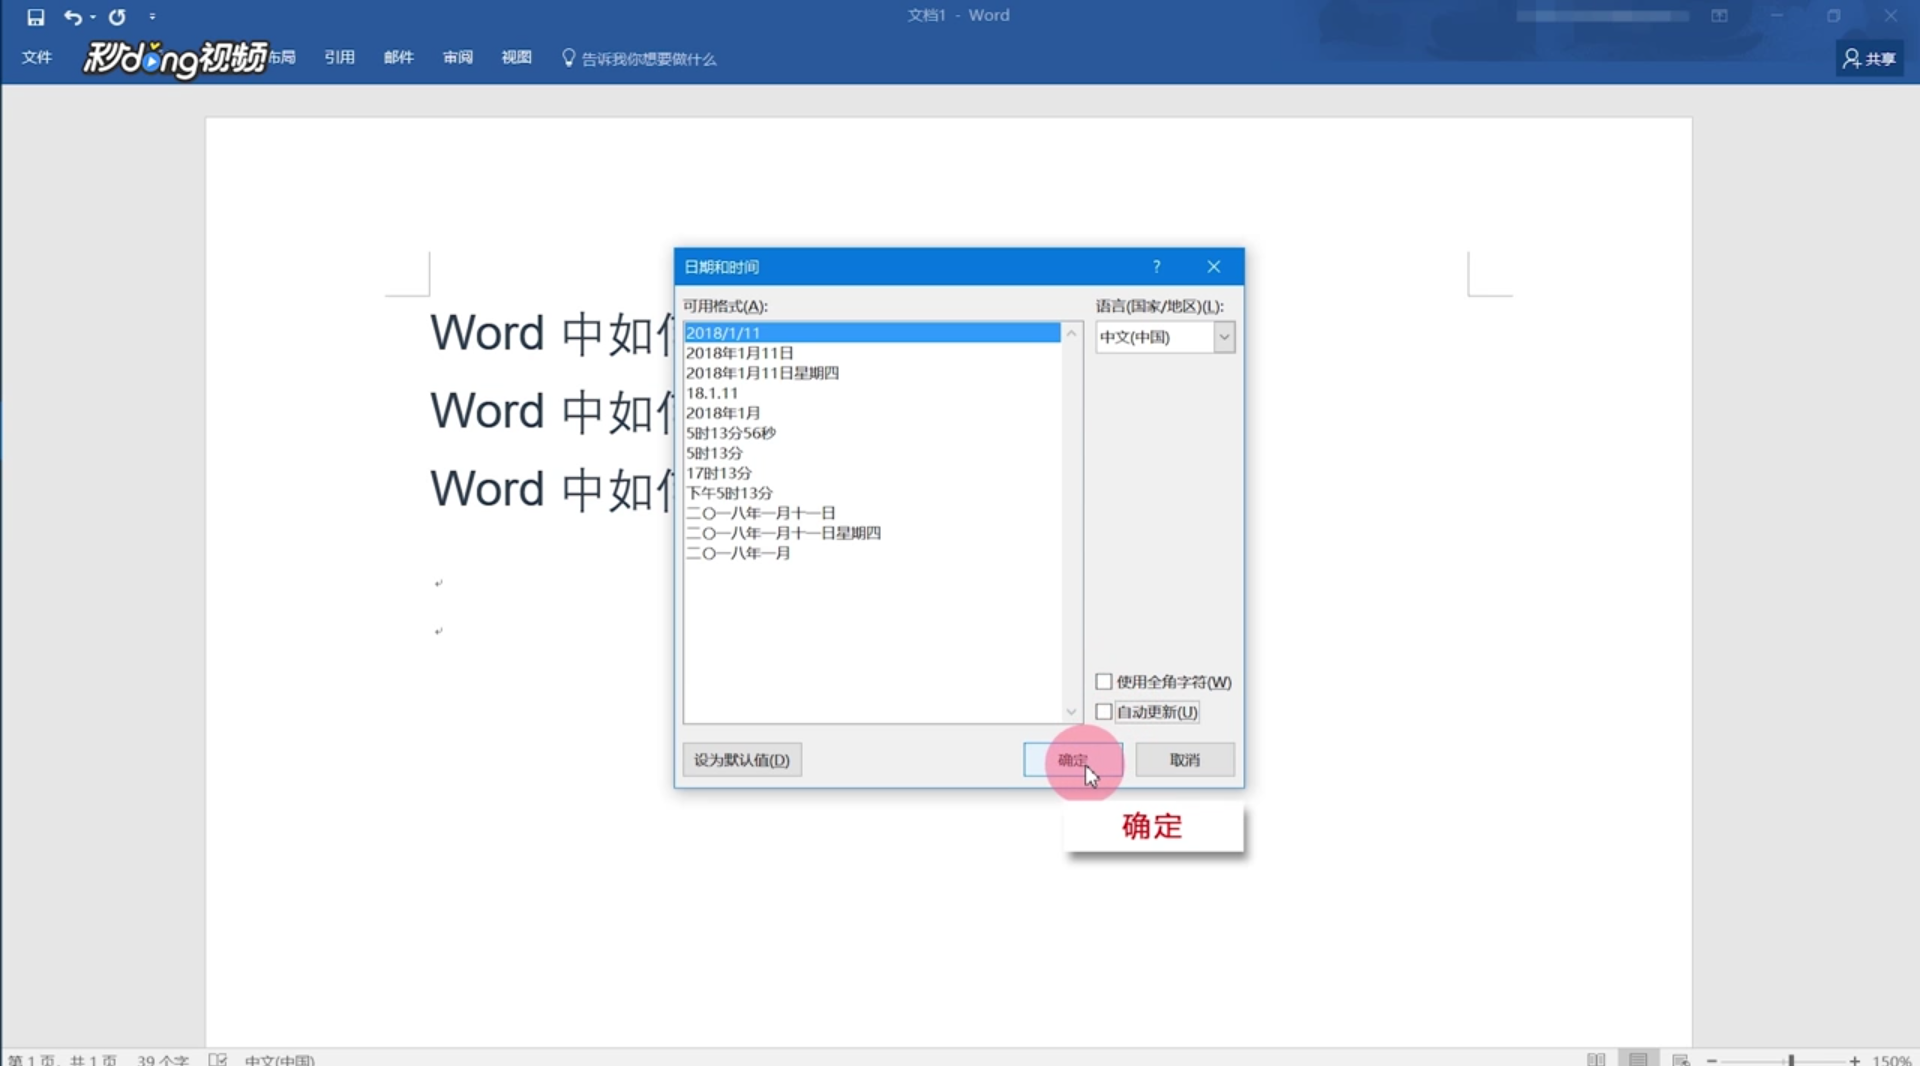Viewport: 1920px width, 1066px height.
Task: Open Customize Quick Access Toolbar dropdown
Action: tap(152, 17)
